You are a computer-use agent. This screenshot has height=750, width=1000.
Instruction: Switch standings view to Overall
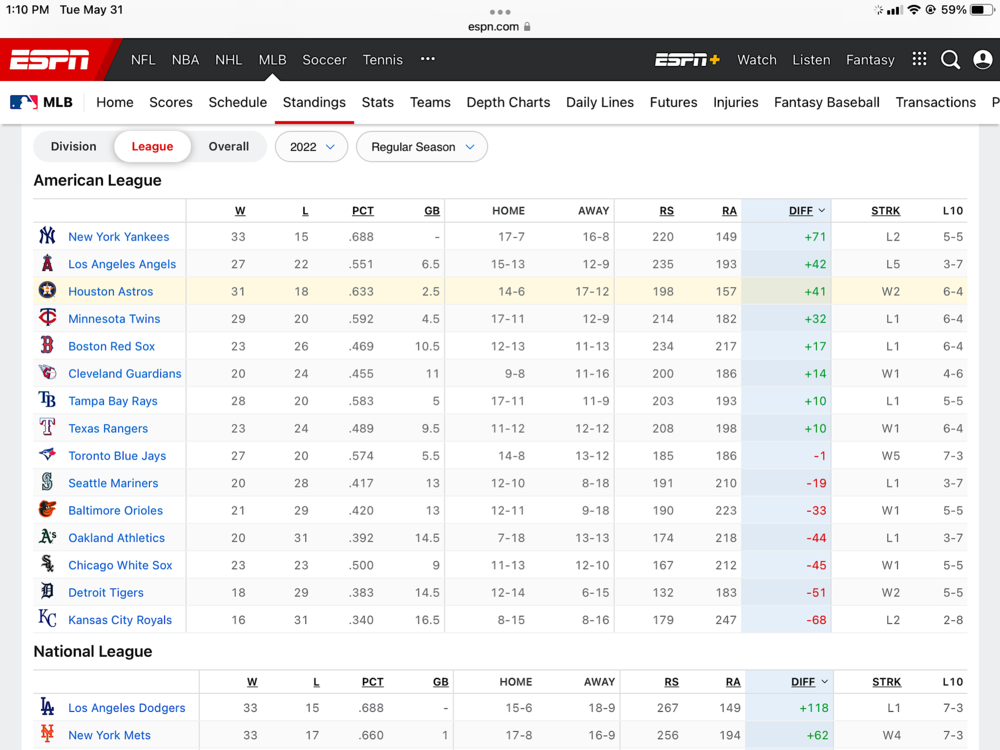pos(228,147)
